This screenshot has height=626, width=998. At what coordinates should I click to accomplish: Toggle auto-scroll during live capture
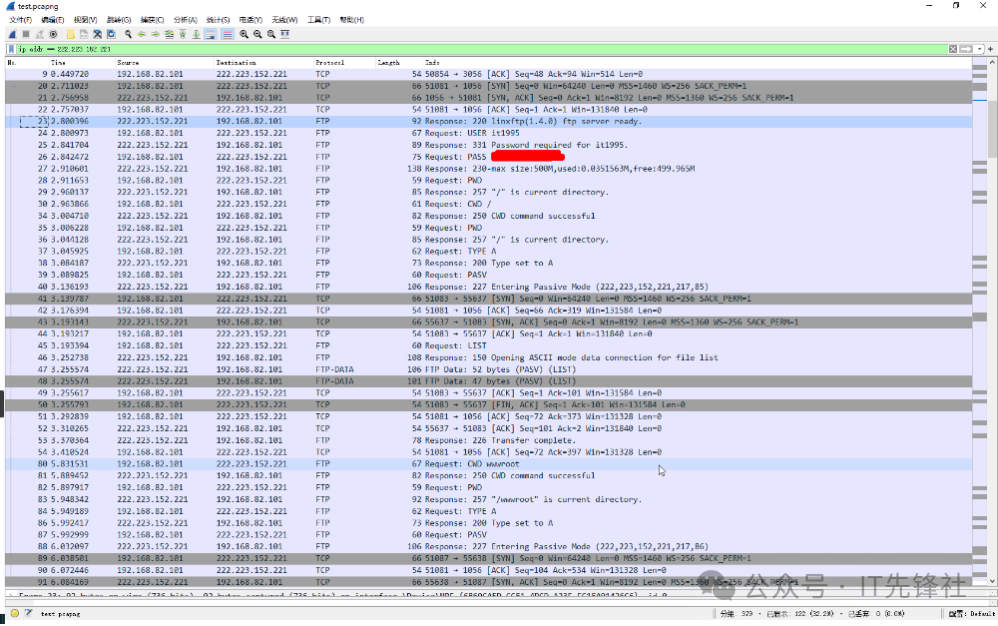211,34
